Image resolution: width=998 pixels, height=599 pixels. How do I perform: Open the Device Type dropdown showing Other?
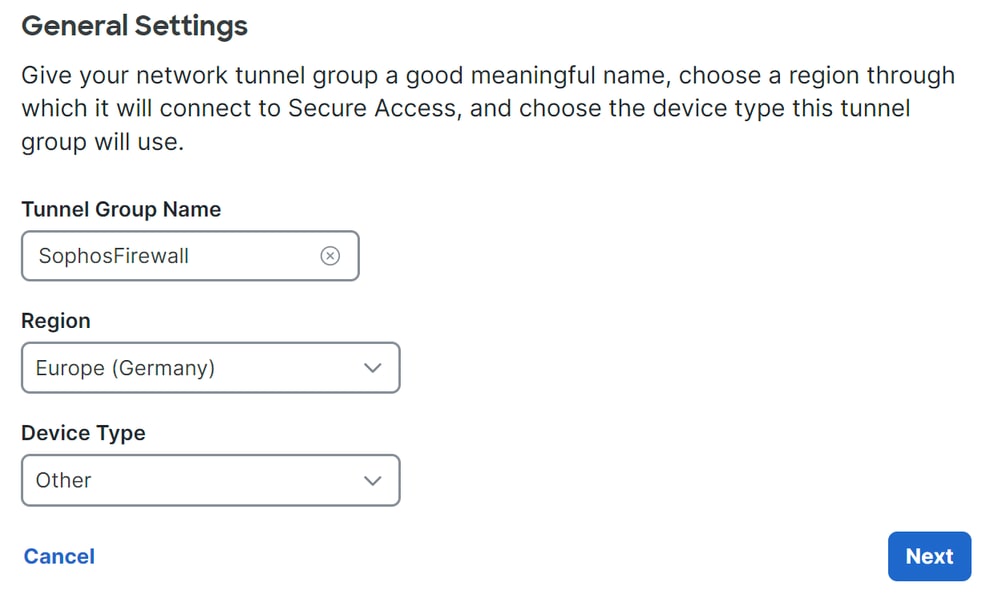tap(211, 481)
